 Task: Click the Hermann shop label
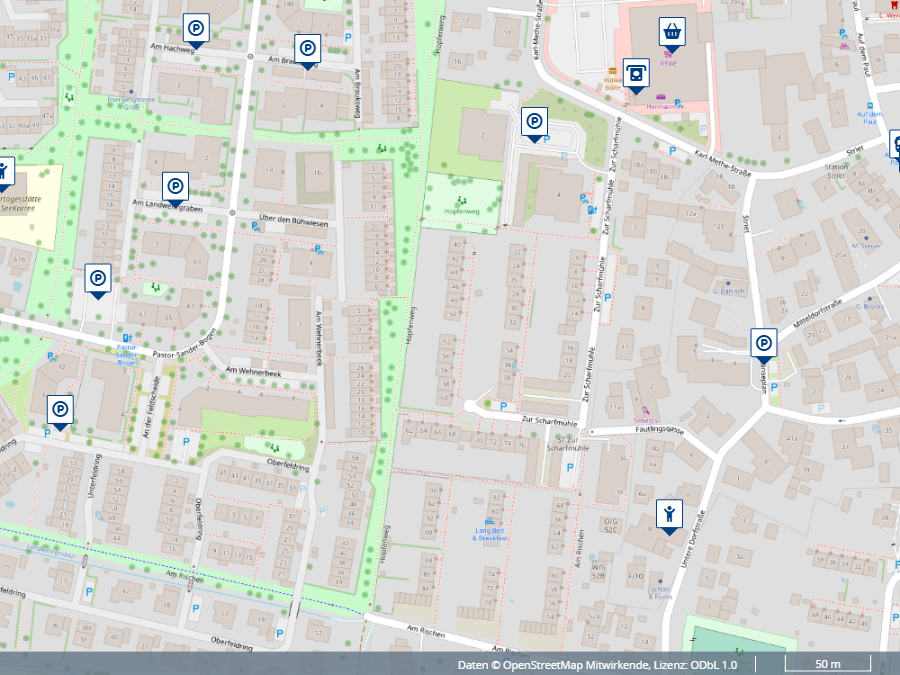coord(661,106)
